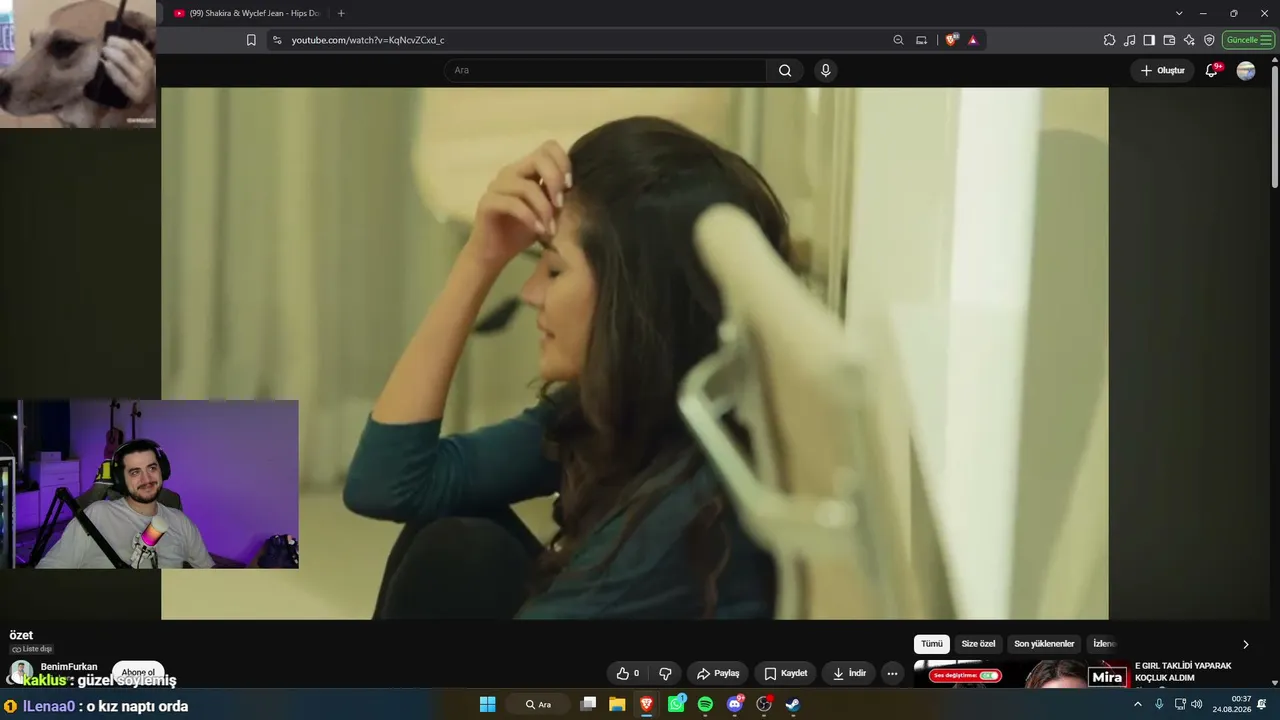
Task: Click the İndir download button
Action: [849, 673]
